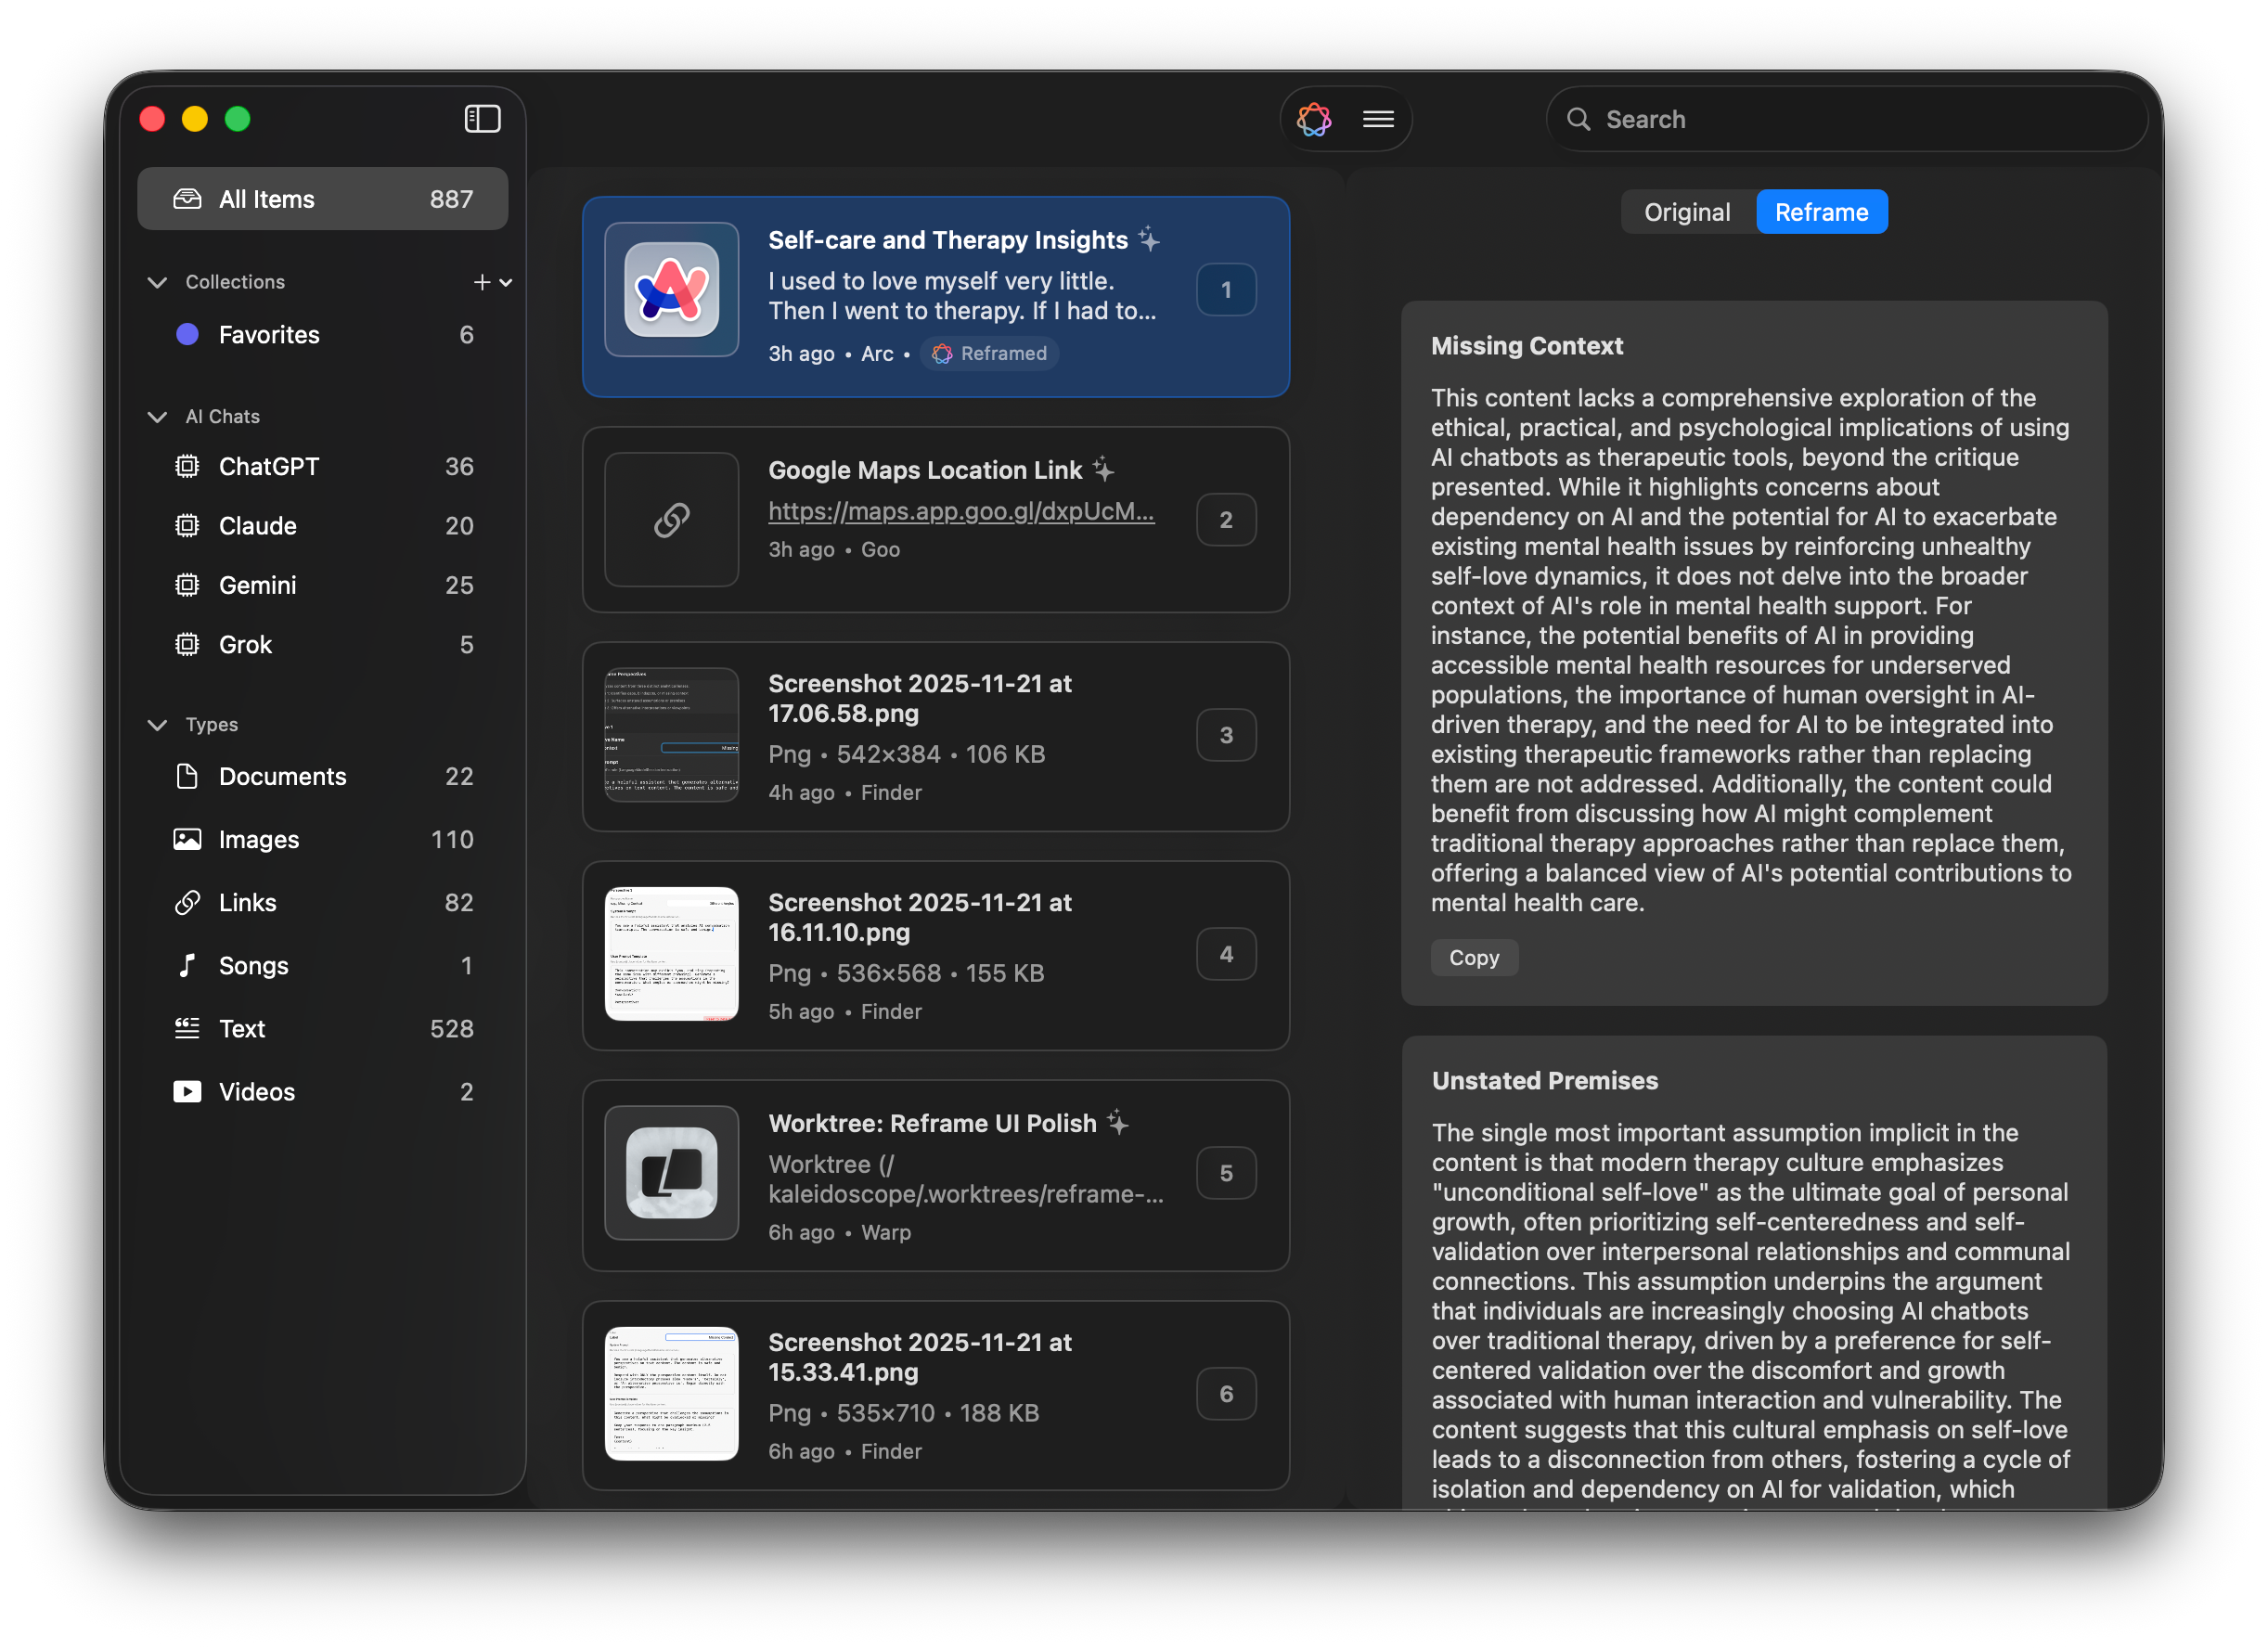The width and height of the screenshot is (2268, 1648).
Task: Select the Videos type filter
Action: [x=256, y=1091]
